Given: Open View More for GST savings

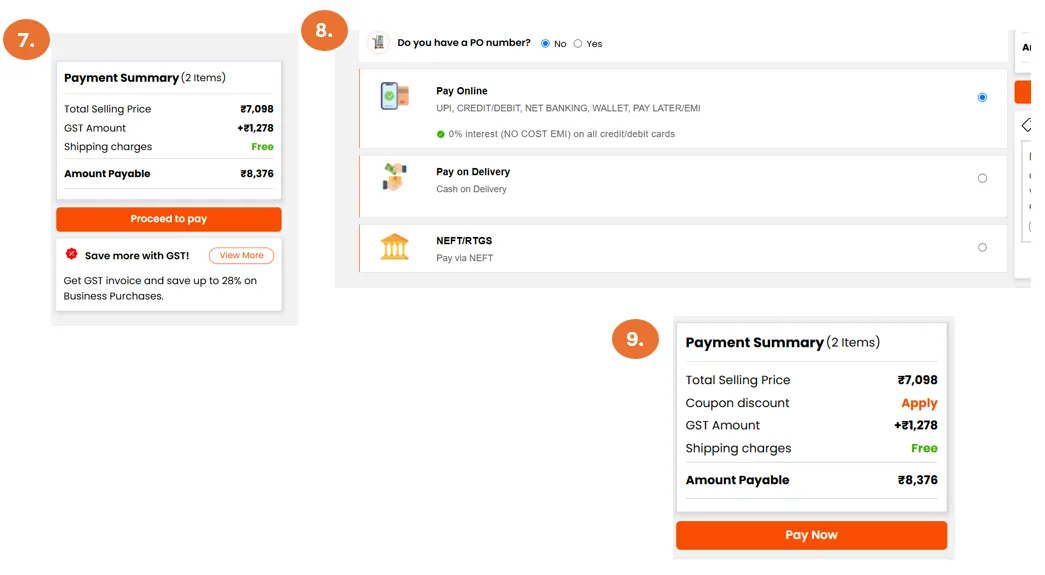Looking at the screenshot, I should [241, 255].
